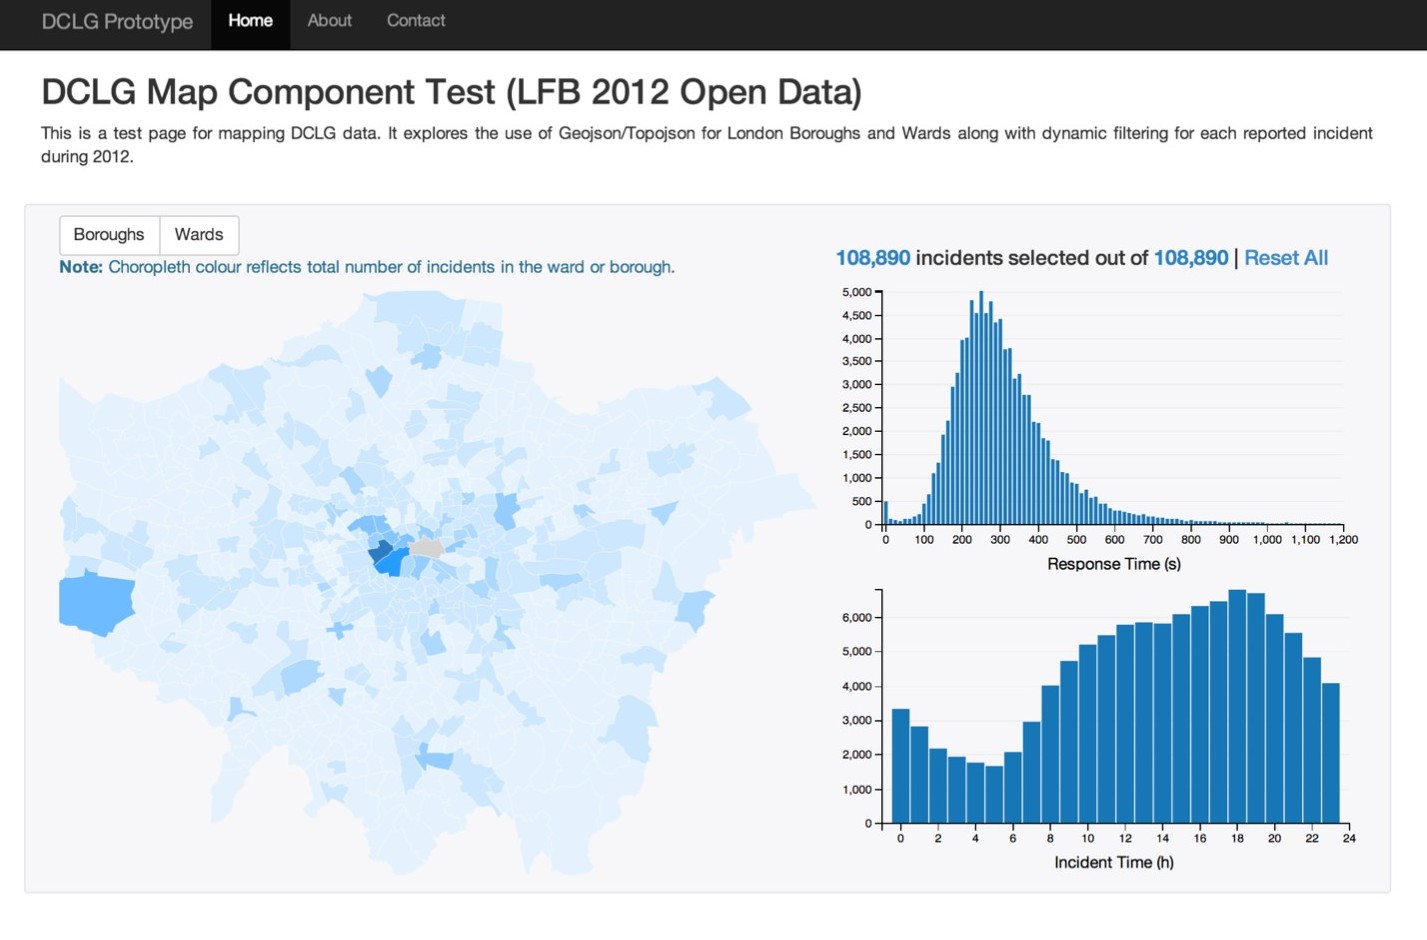Click the 24 tick label on incident time axis
The width and height of the screenshot is (1427, 940).
[1349, 838]
